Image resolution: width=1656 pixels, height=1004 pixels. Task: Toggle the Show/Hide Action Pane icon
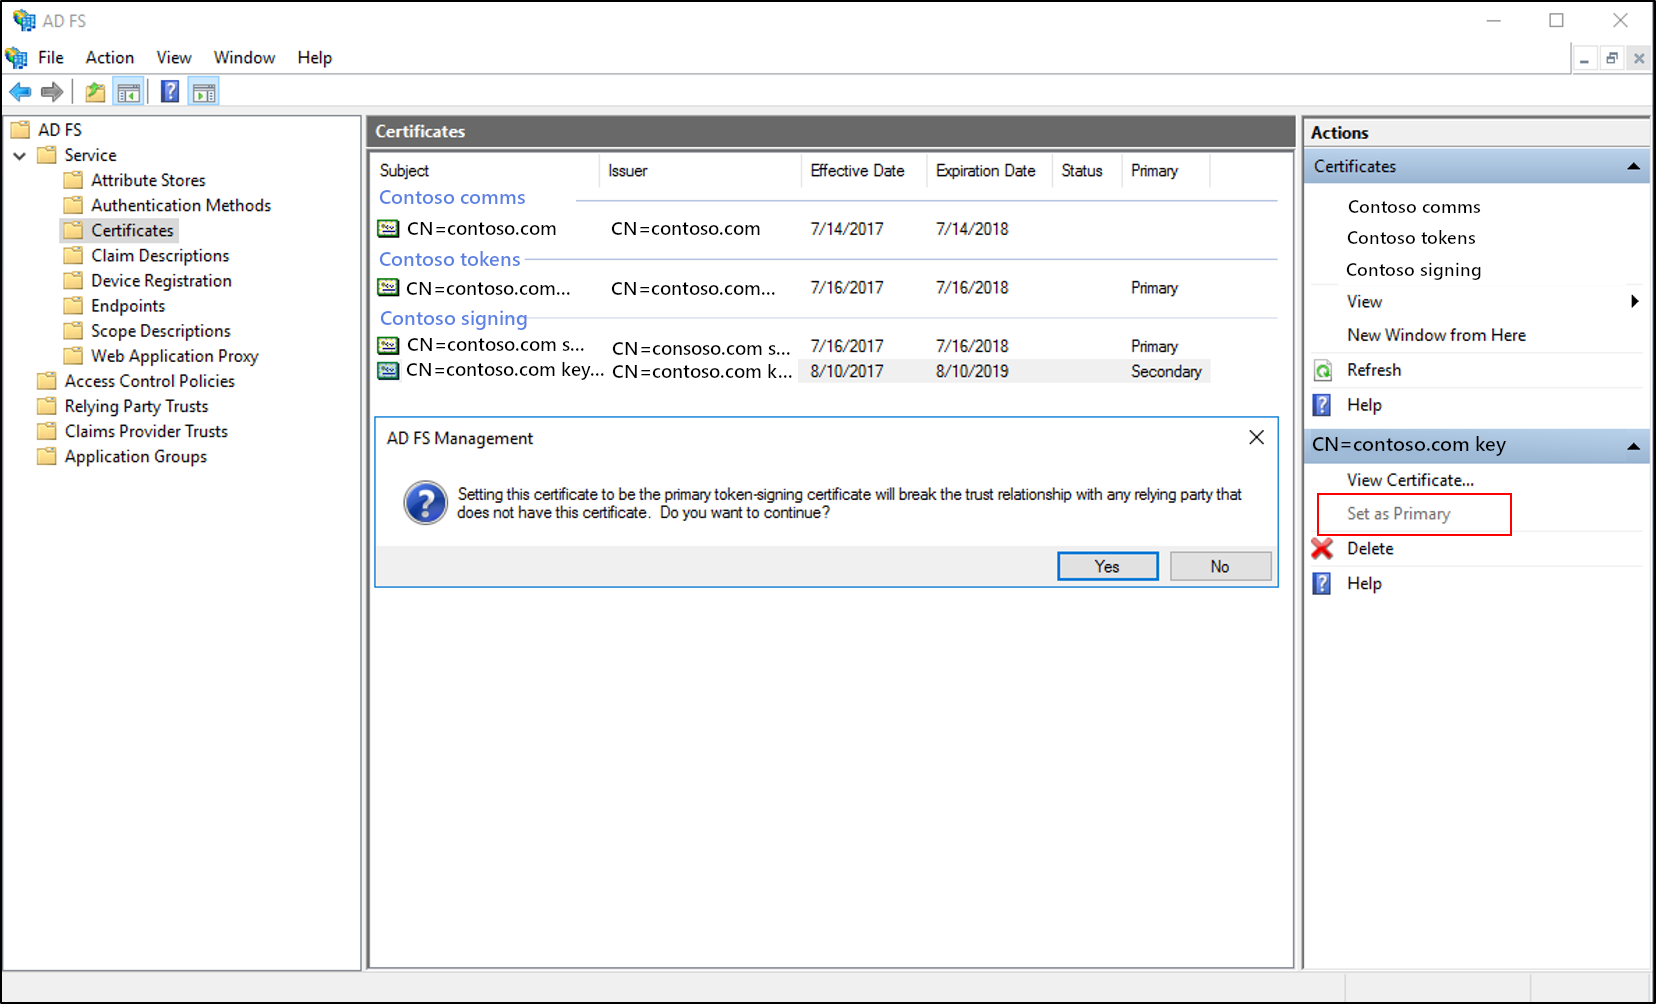point(204,92)
